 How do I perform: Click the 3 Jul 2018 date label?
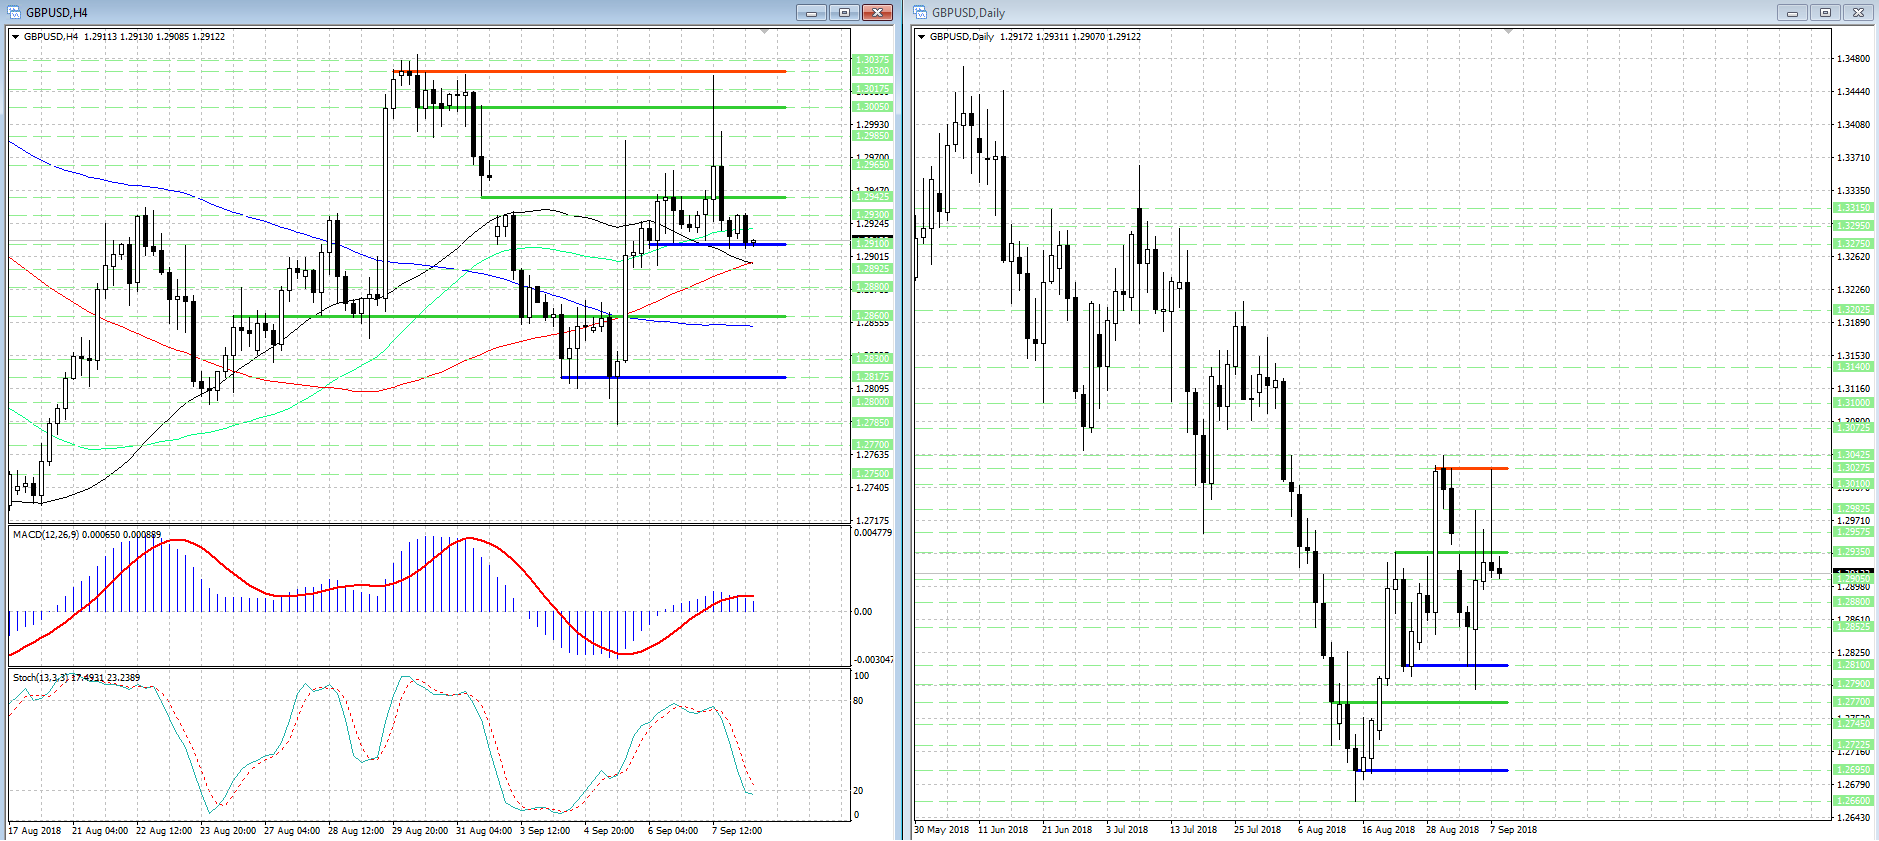pos(1127,830)
